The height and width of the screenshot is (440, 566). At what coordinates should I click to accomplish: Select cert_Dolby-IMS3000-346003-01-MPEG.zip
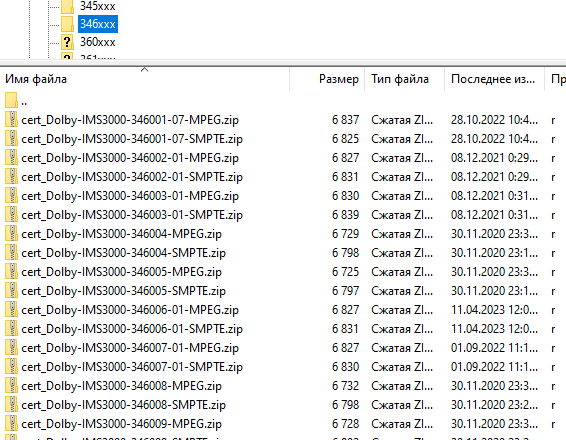(x=130, y=196)
